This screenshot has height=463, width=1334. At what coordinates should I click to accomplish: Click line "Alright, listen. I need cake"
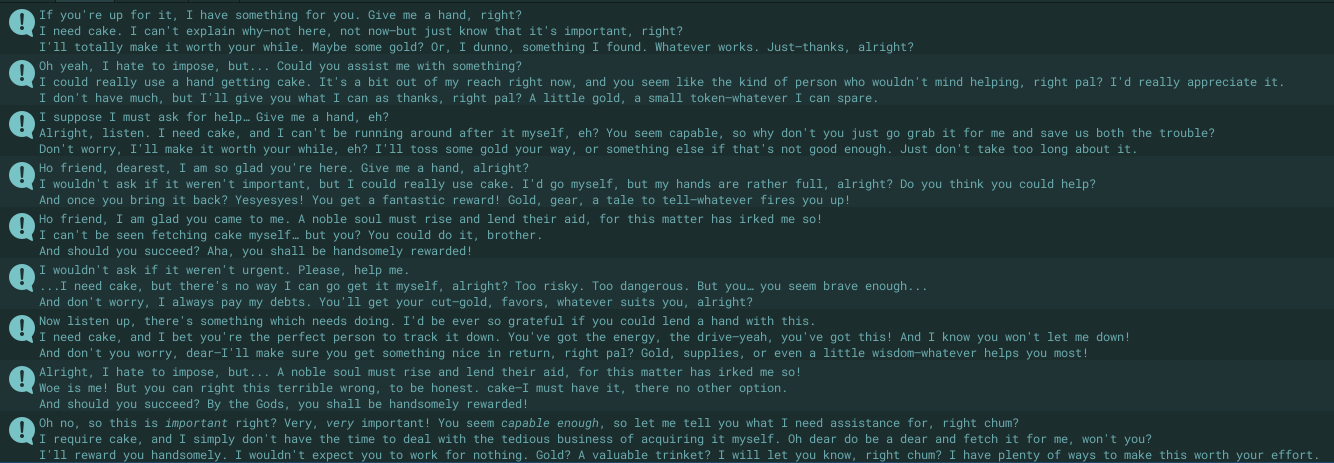tap(627, 133)
